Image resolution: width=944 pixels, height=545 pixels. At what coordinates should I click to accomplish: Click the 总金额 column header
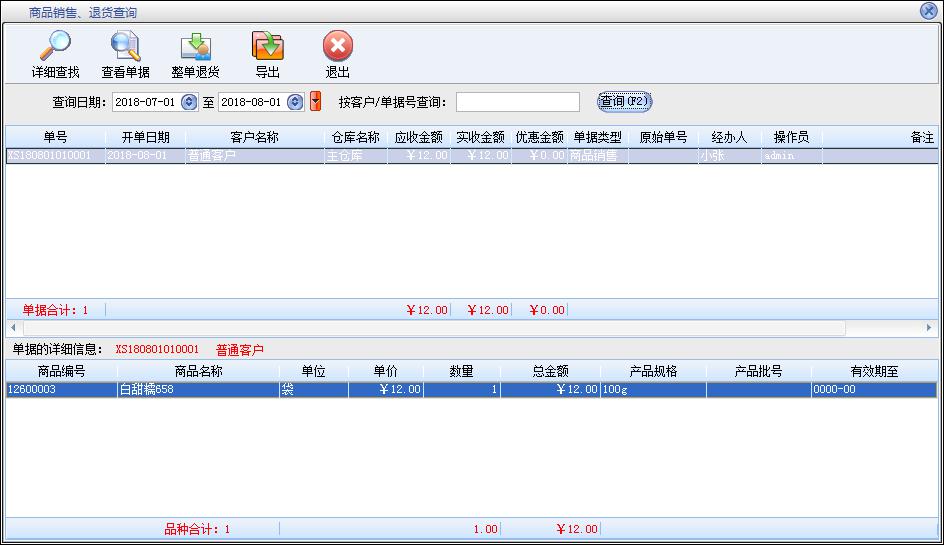550,371
